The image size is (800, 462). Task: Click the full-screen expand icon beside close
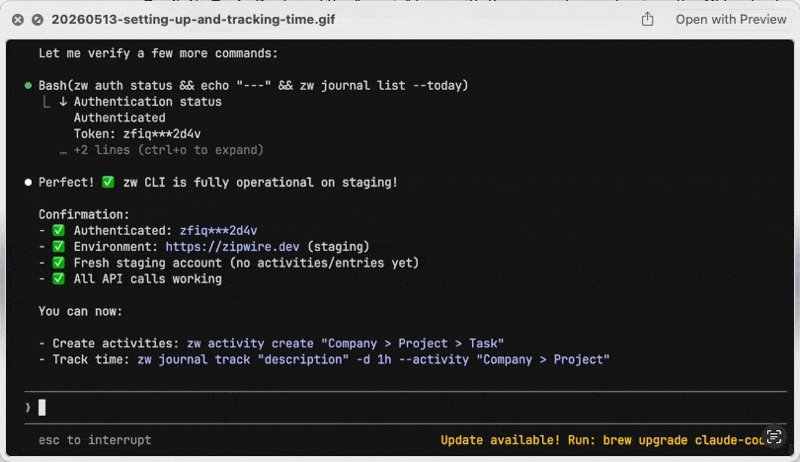point(38,20)
